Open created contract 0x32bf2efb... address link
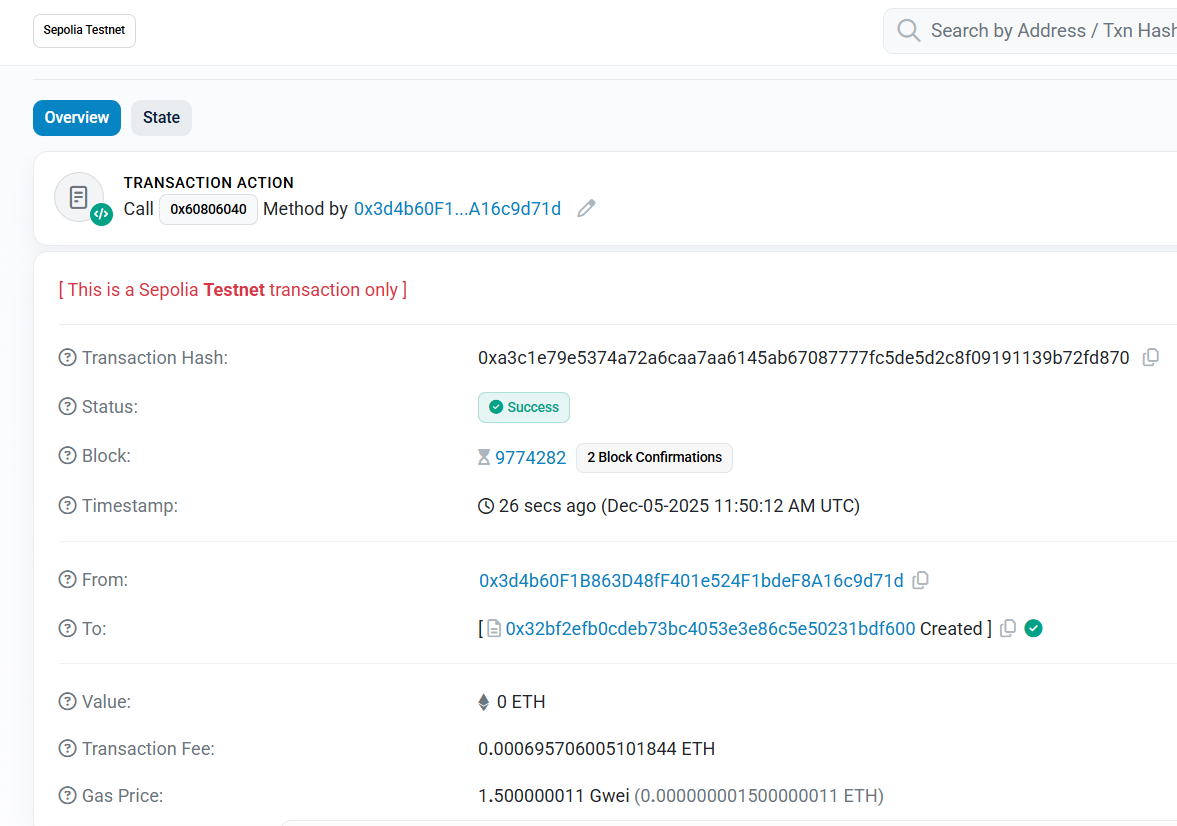This screenshot has width=1177, height=826. (710, 628)
